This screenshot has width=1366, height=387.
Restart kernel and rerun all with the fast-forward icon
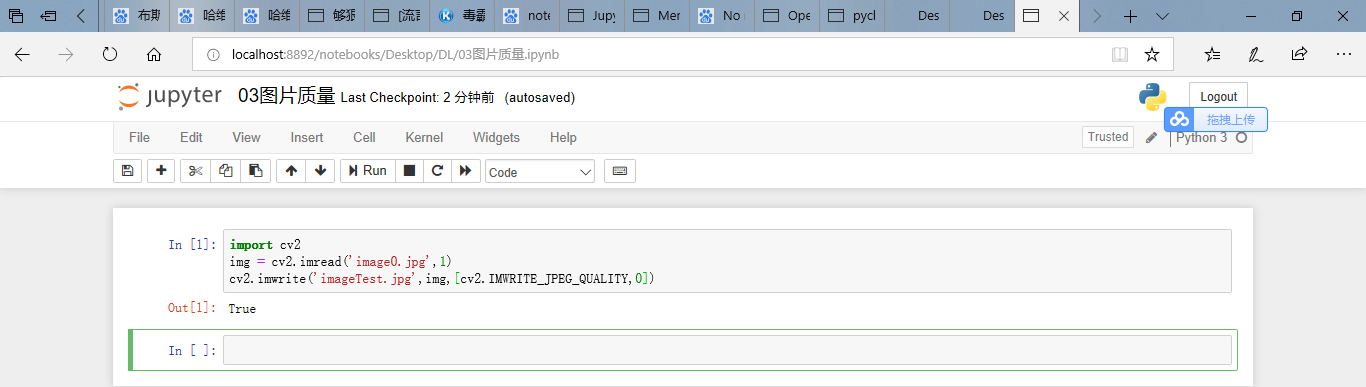pos(465,171)
